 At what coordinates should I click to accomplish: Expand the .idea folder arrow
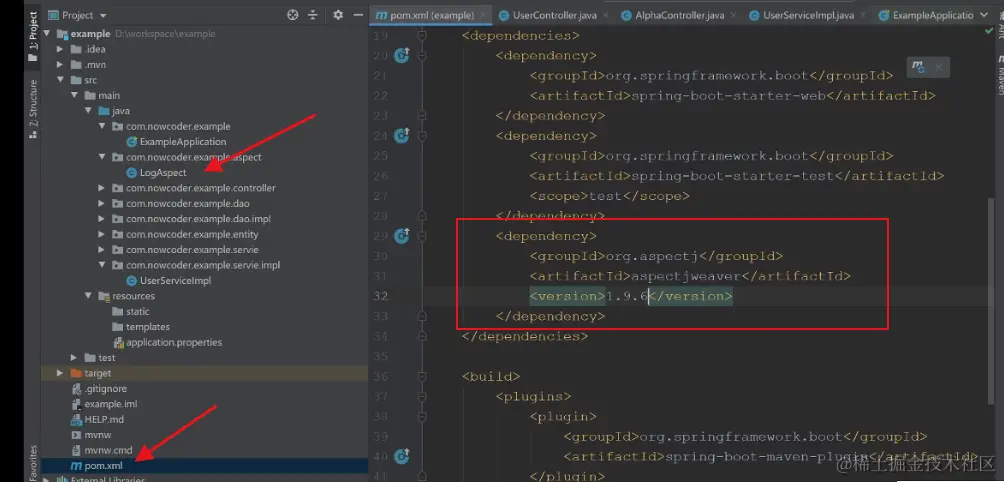pos(61,49)
